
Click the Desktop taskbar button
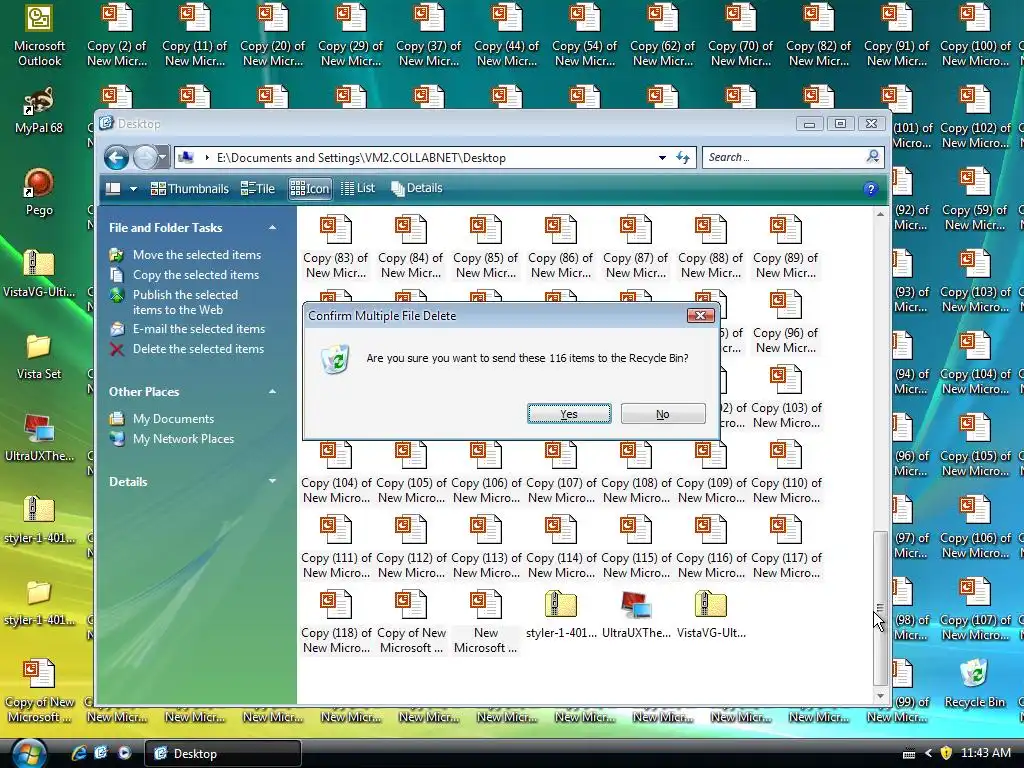[x=222, y=754]
